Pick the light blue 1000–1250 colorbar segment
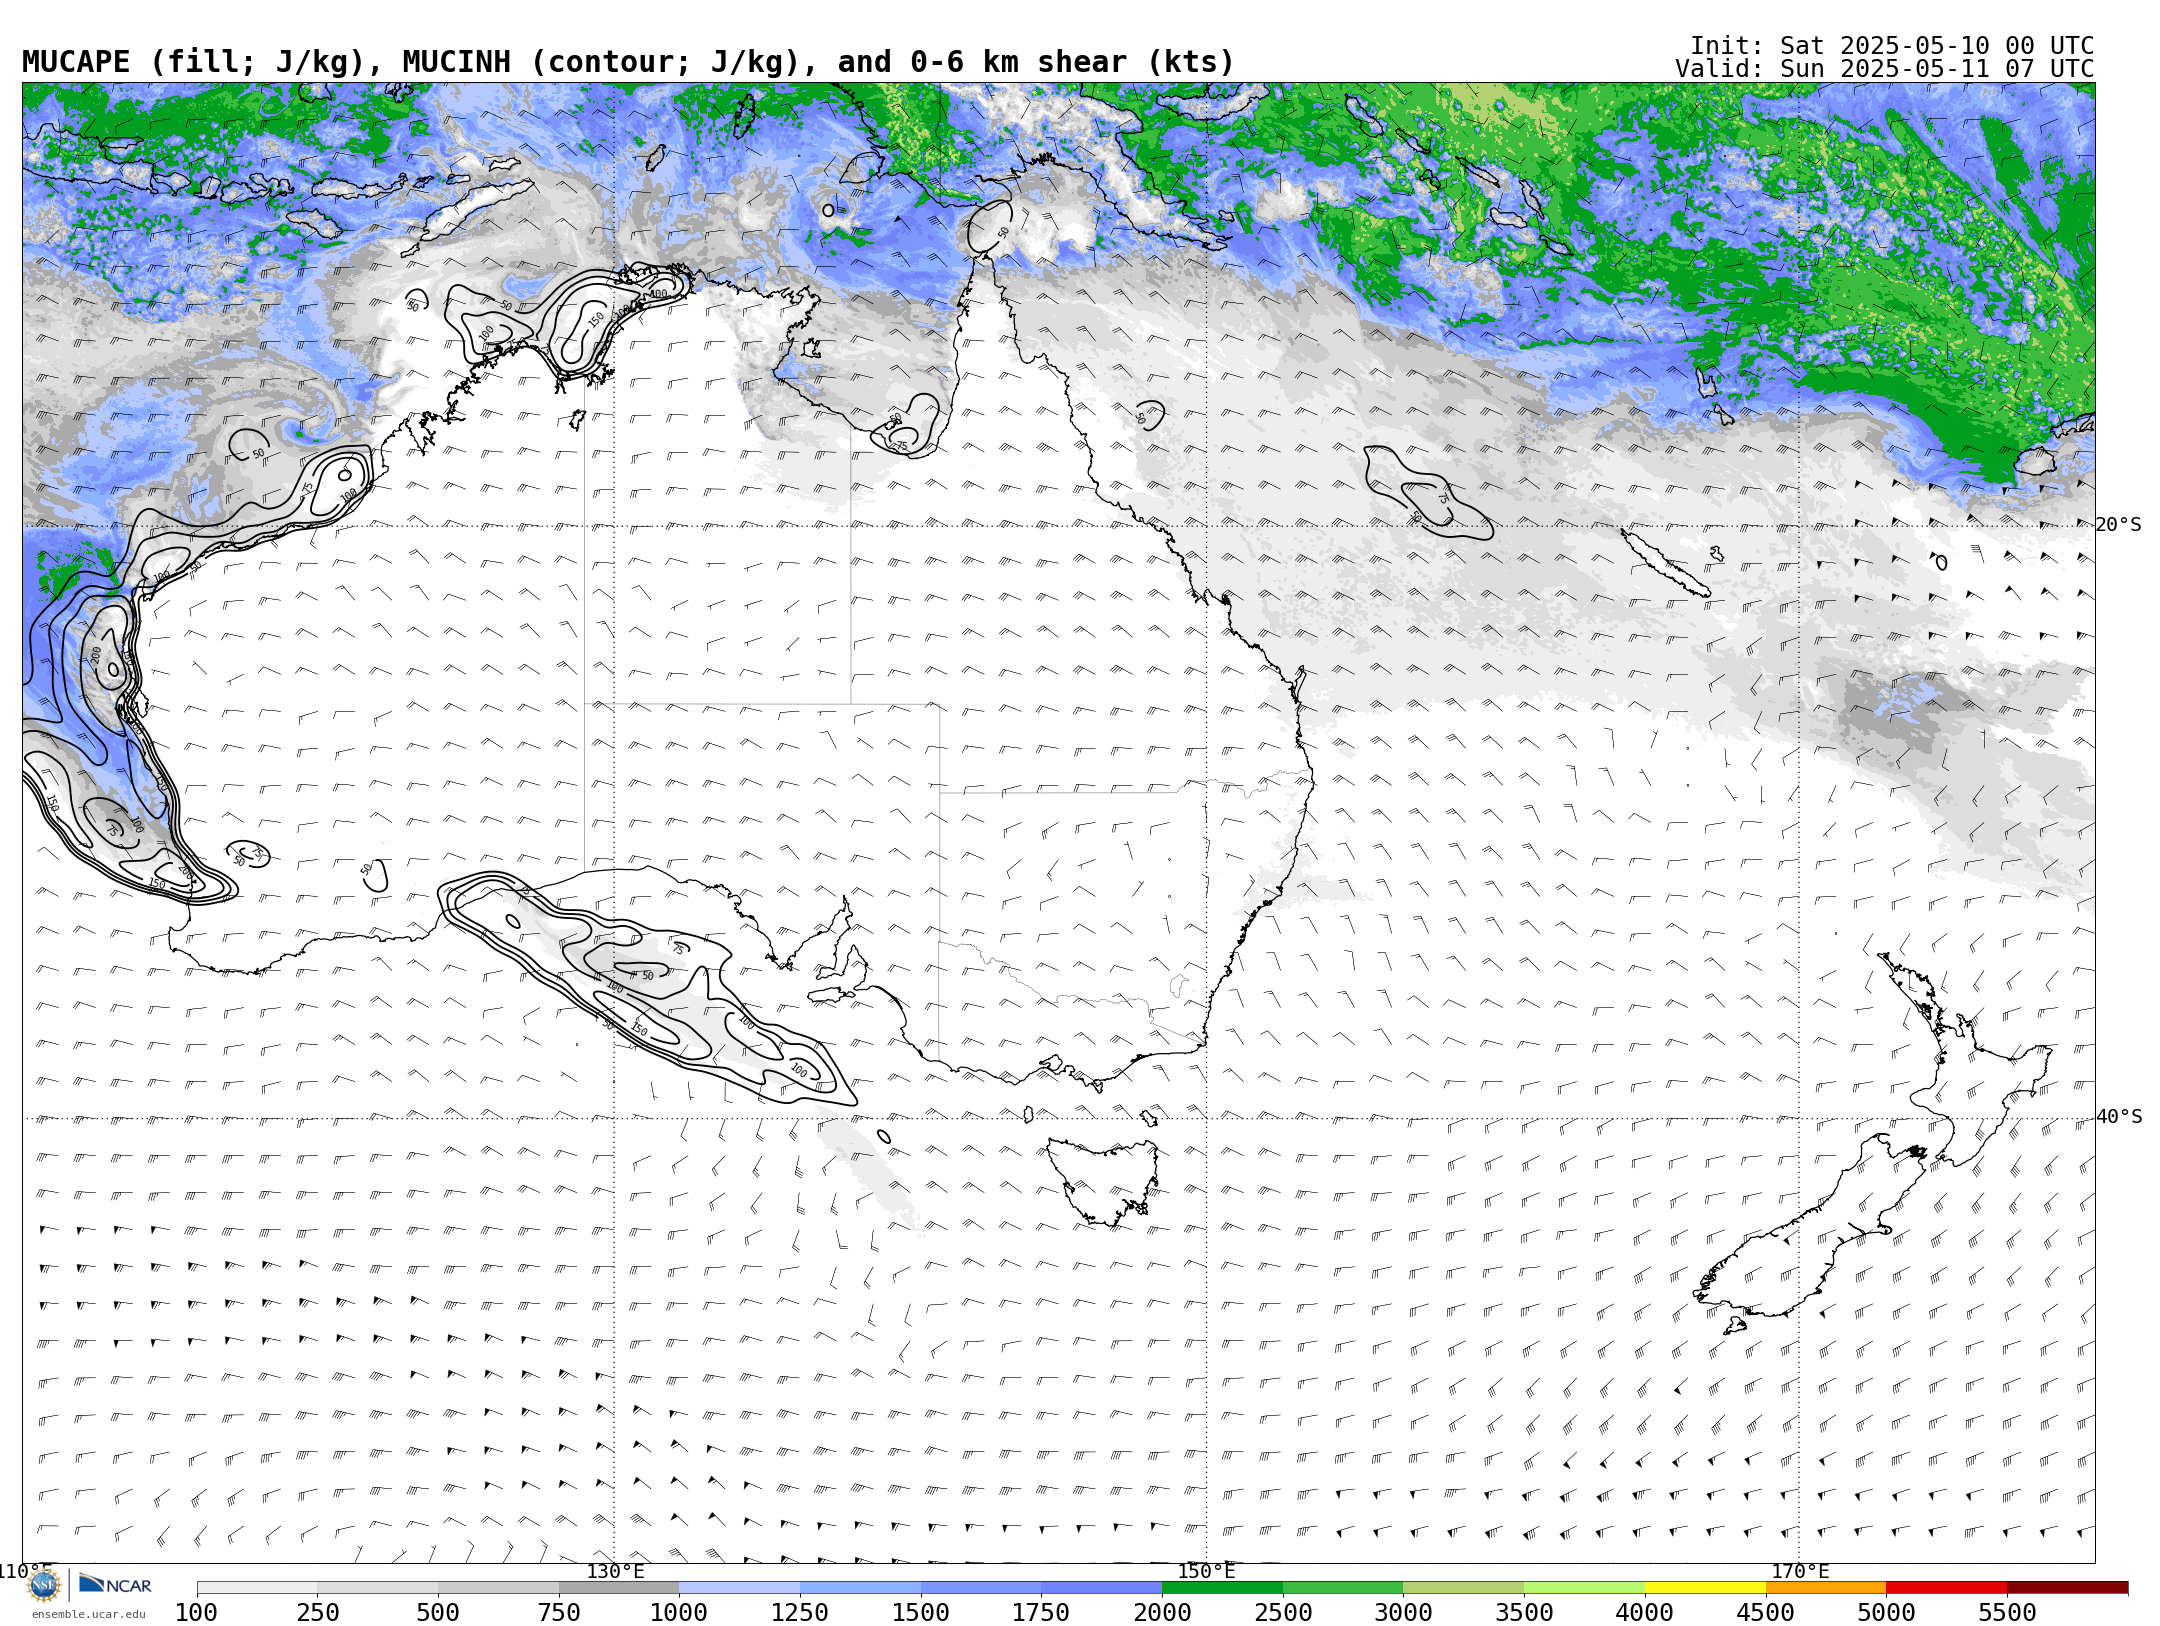This screenshot has height=1626, width=2160. point(740,1588)
